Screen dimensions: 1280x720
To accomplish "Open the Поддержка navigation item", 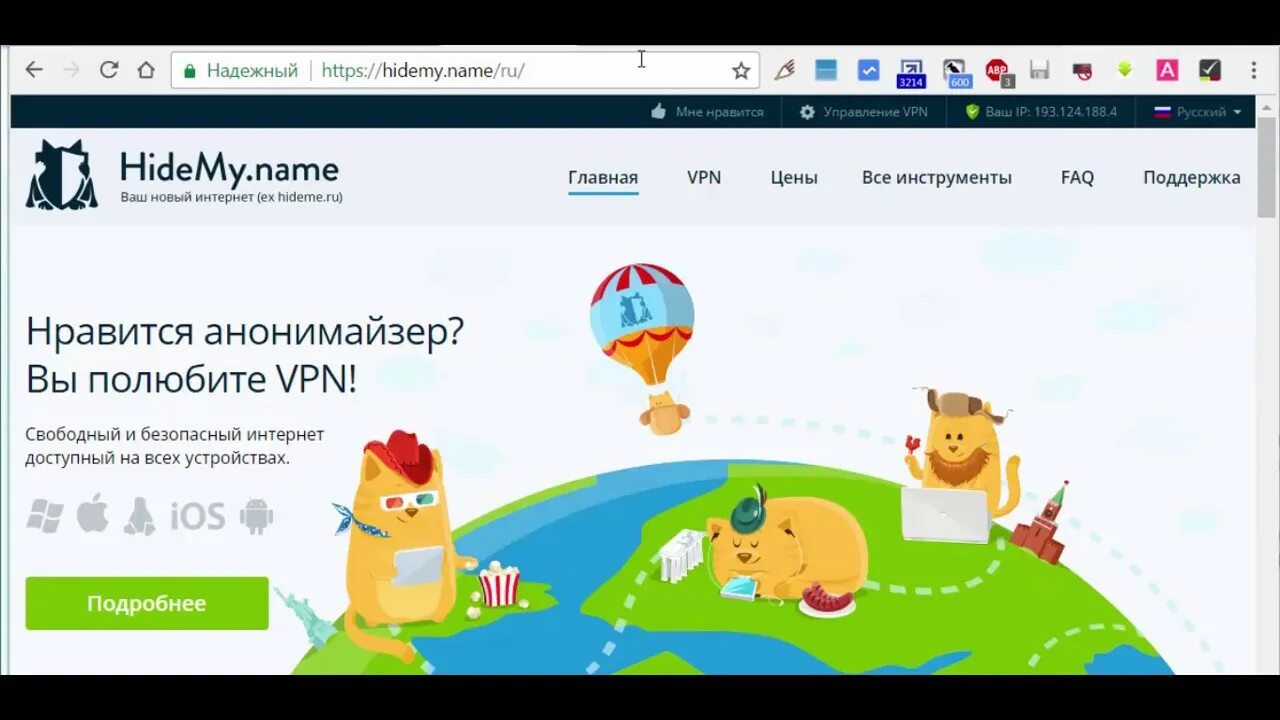I will (x=1192, y=178).
